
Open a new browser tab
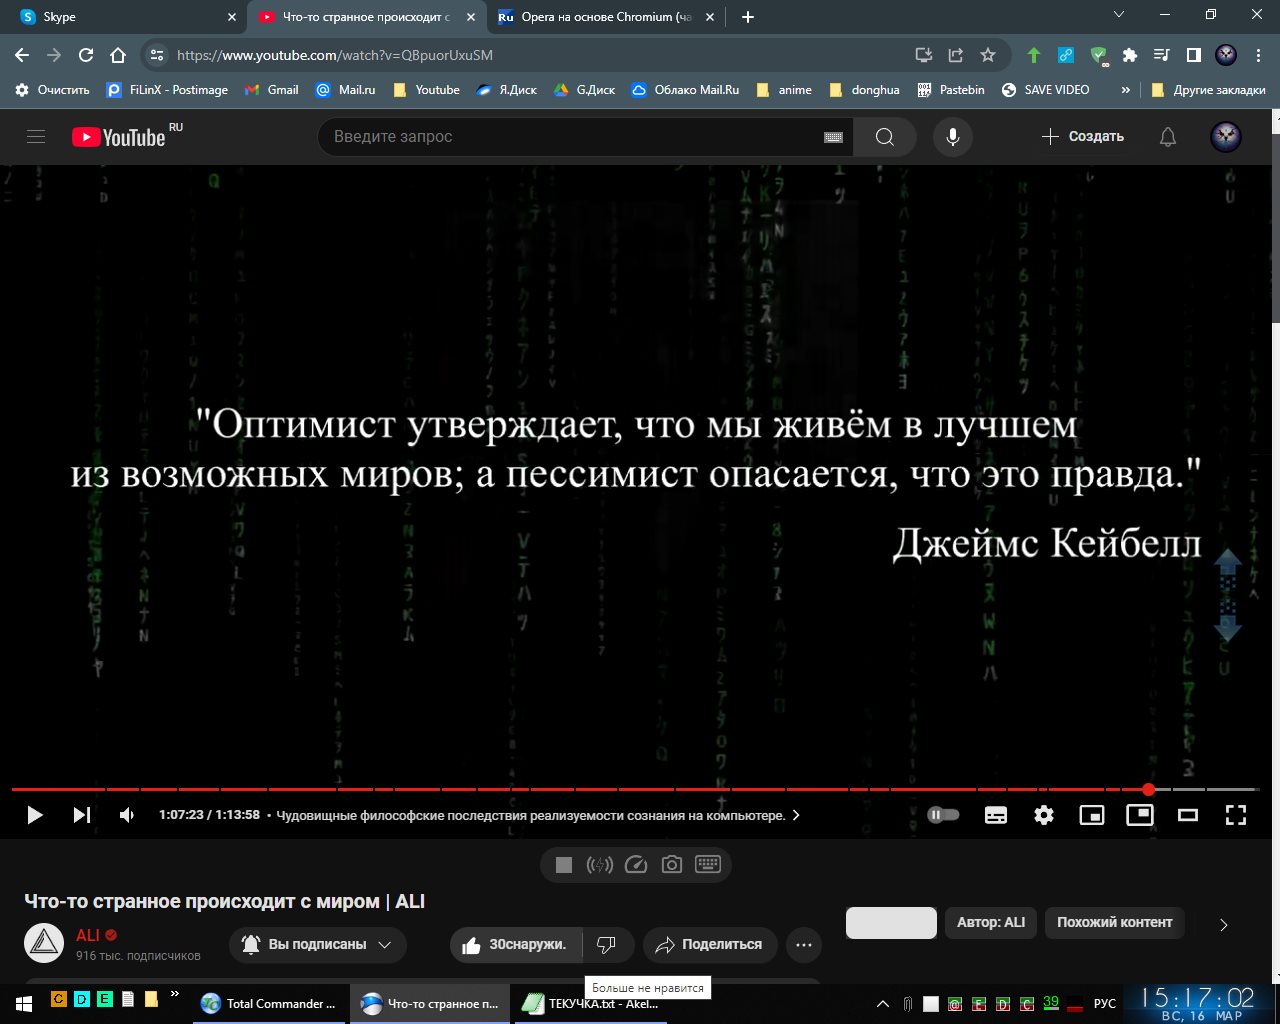748,17
